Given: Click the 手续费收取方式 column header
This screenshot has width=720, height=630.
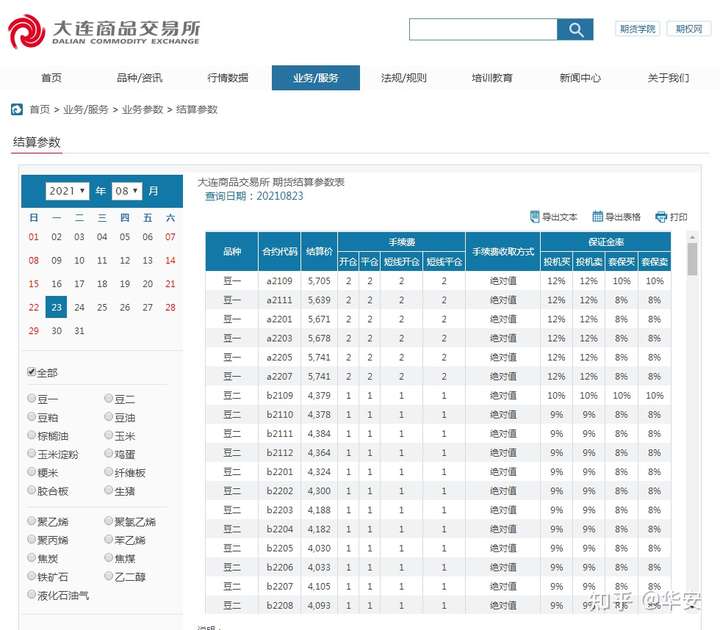Looking at the screenshot, I should (x=503, y=251).
